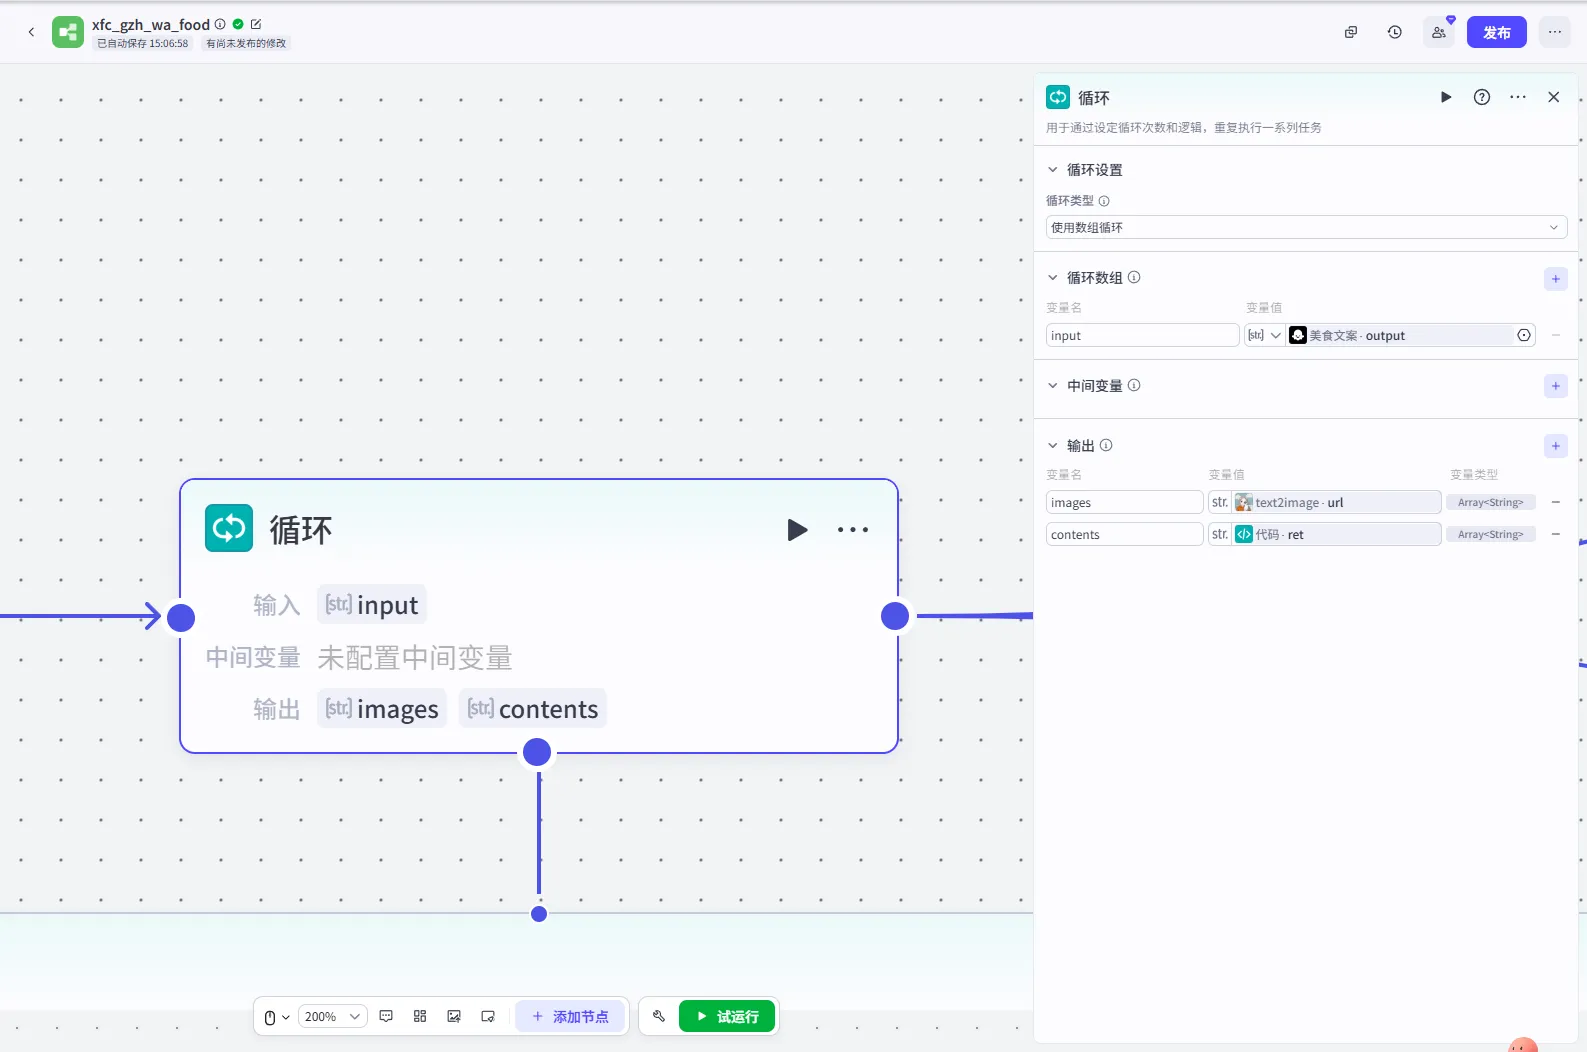The width and height of the screenshot is (1587, 1052).
Task: Click the 发布 publish button
Action: pos(1497,32)
